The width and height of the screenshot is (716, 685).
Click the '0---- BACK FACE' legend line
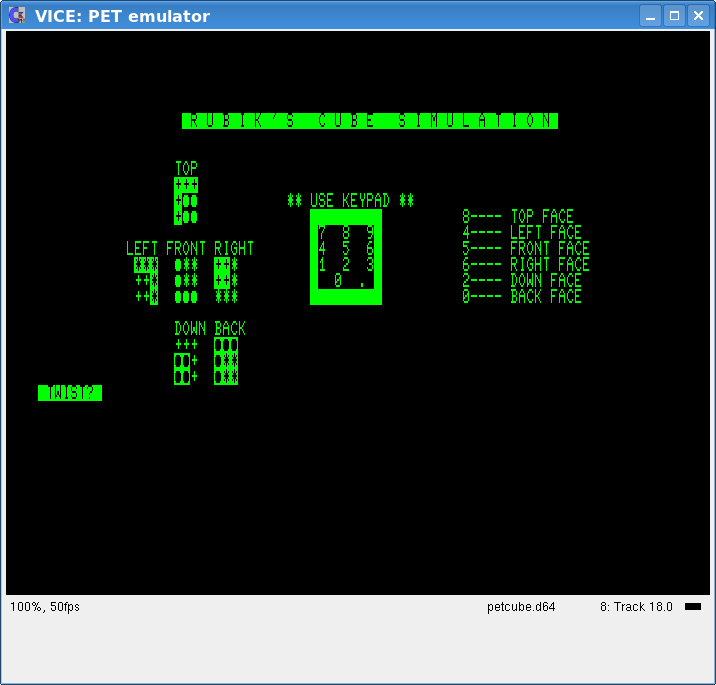click(x=522, y=296)
